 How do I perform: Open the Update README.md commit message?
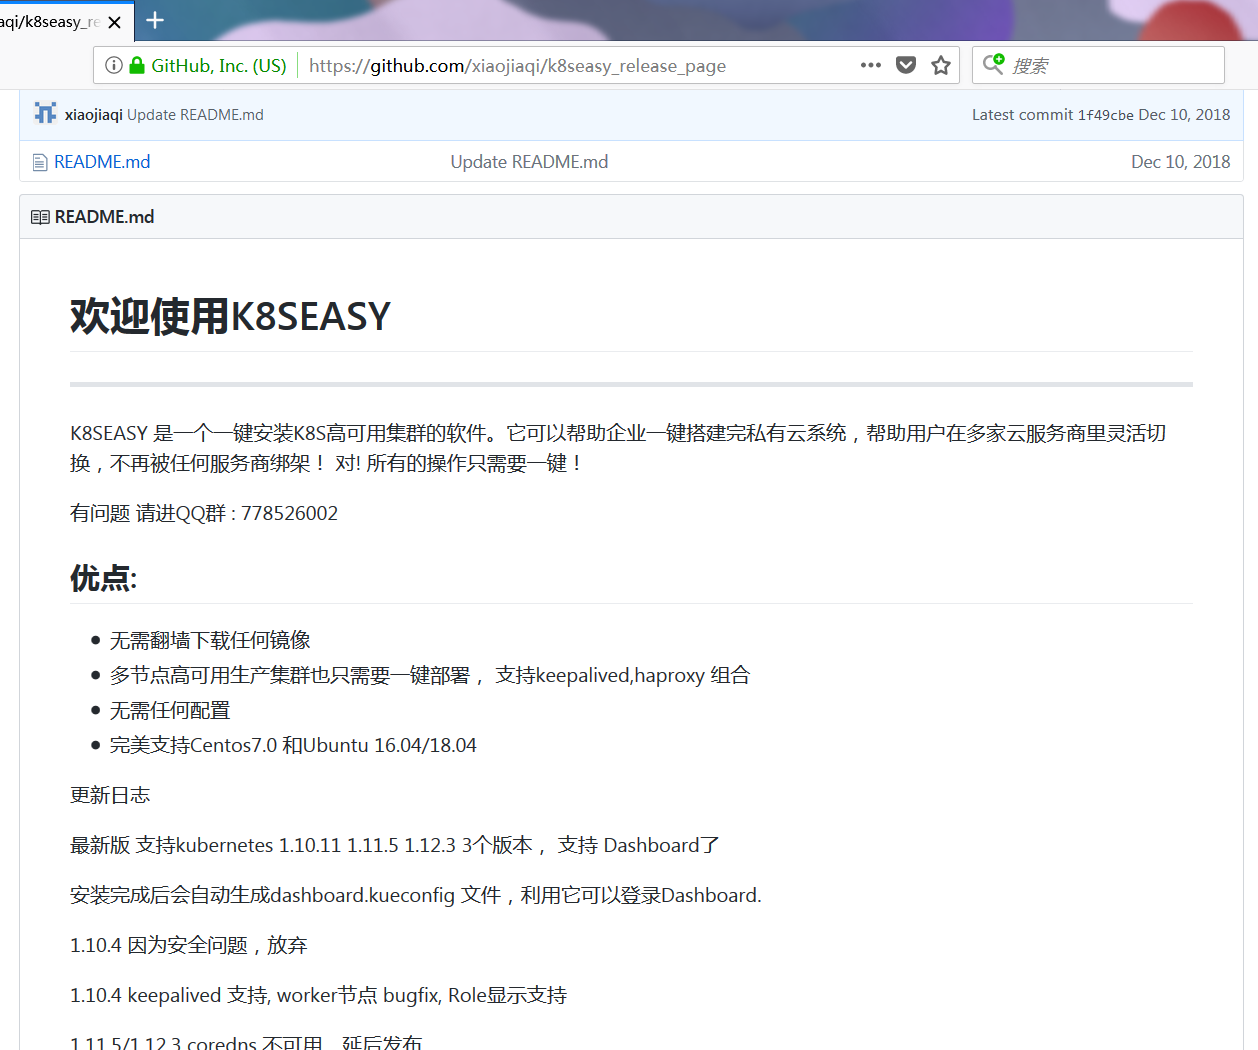tap(195, 115)
